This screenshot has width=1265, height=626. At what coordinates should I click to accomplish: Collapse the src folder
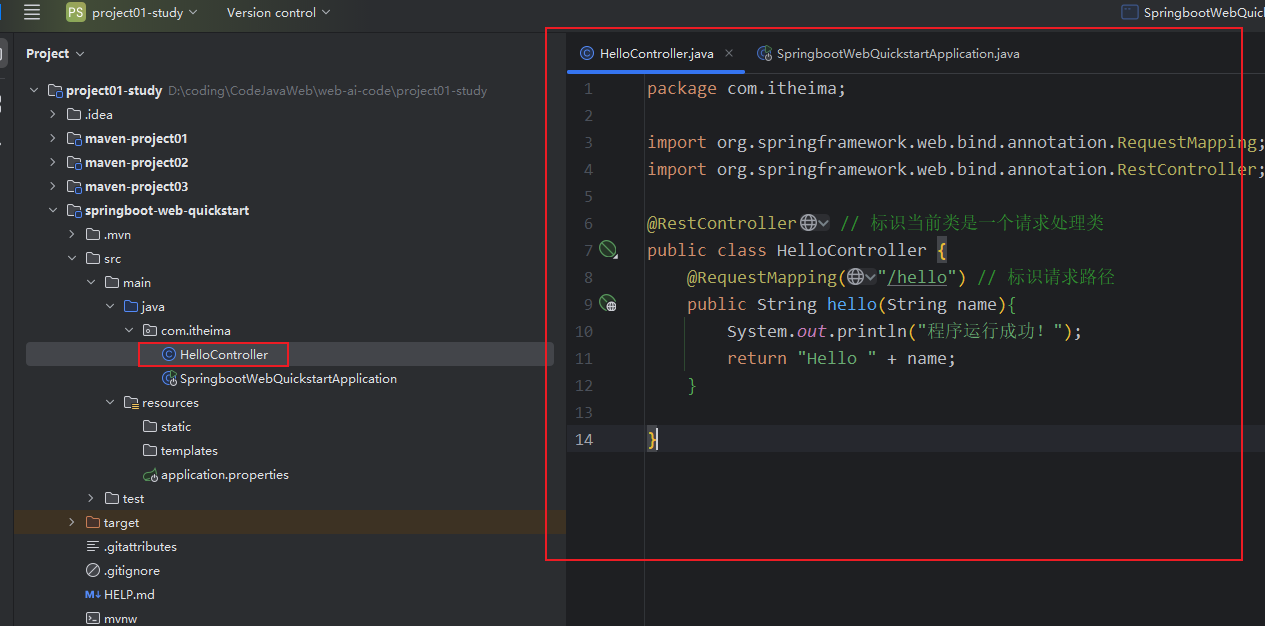pos(72,258)
